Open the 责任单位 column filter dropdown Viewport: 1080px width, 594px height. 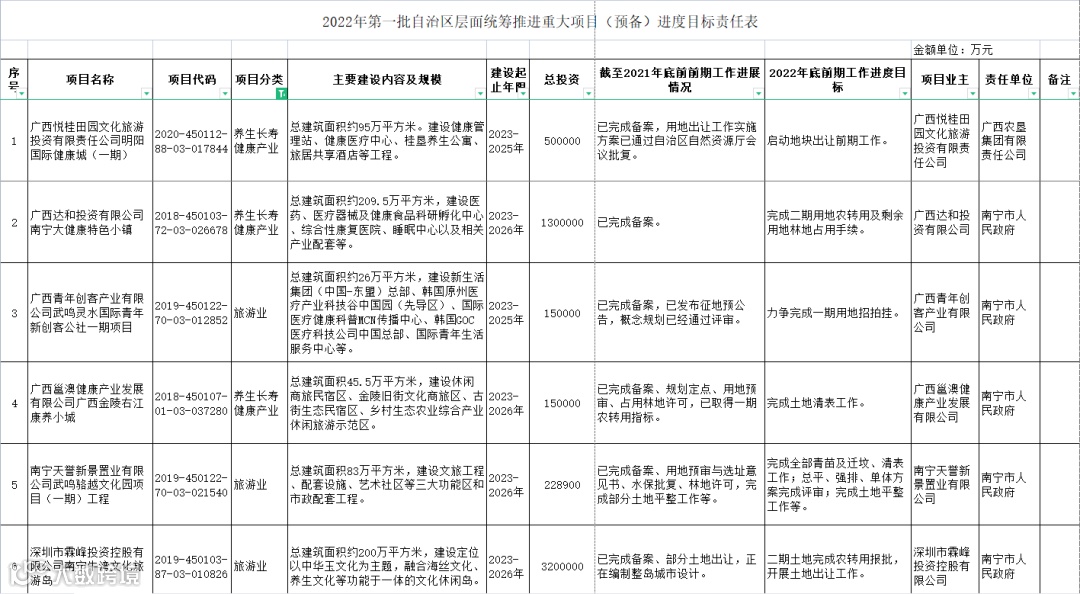point(1033,94)
